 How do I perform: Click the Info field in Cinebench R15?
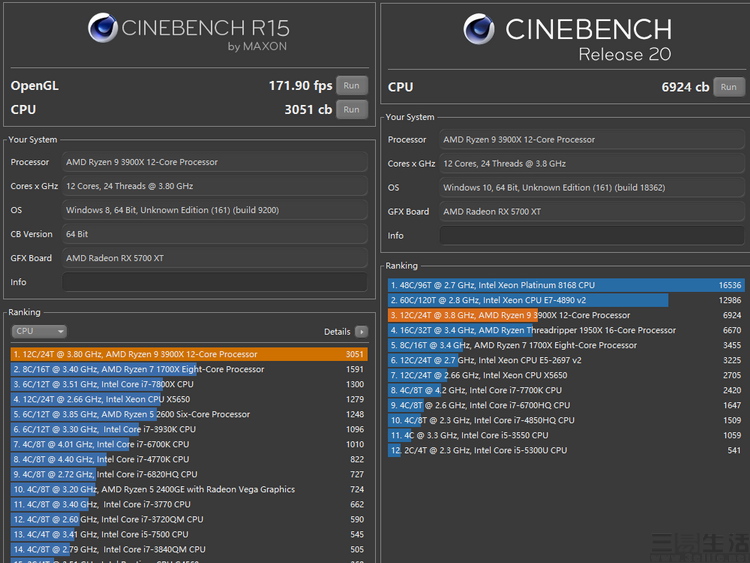(215, 282)
